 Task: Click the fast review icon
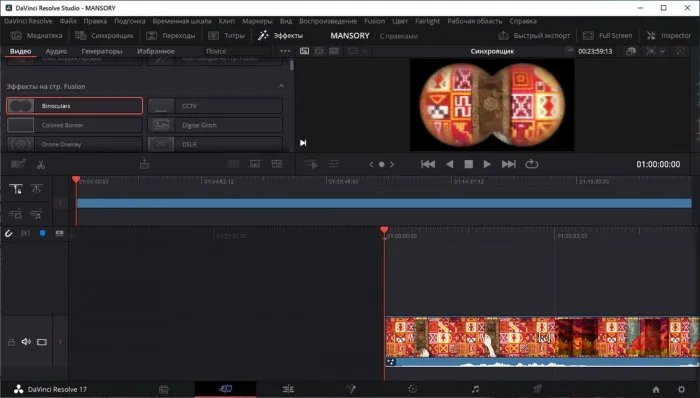pyautogui.click(x=311, y=165)
